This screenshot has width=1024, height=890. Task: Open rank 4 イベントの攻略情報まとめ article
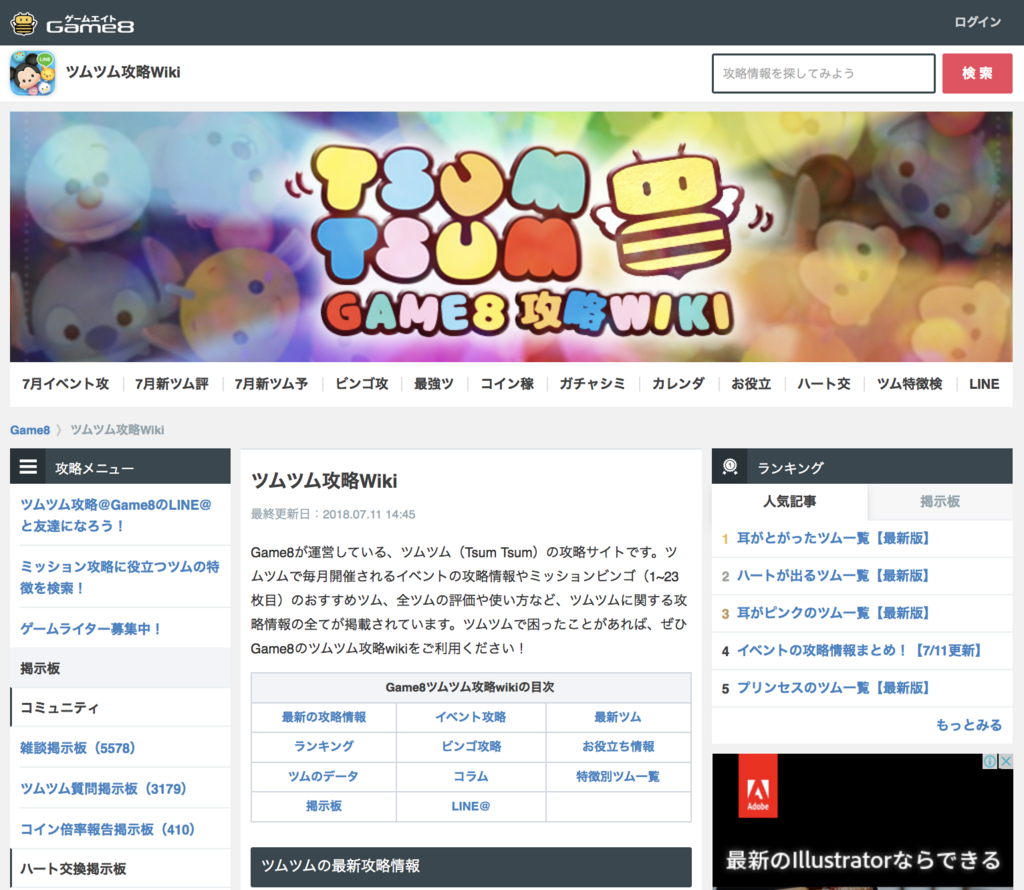(859, 650)
